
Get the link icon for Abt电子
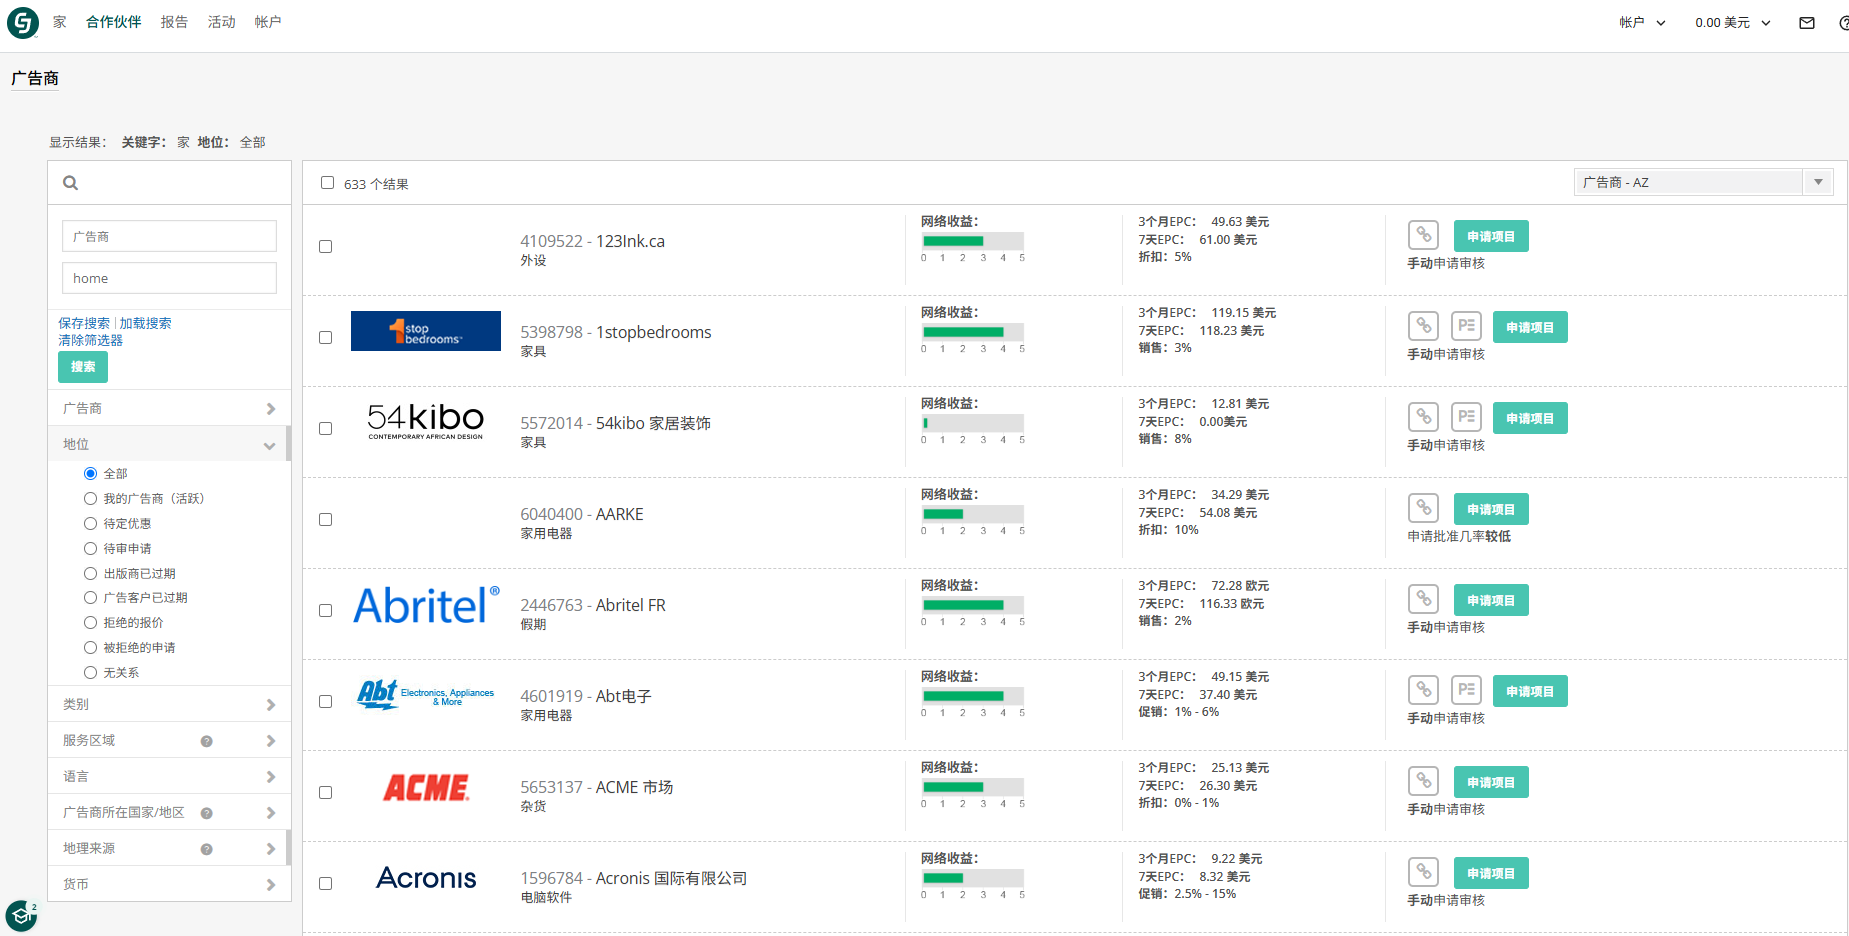tap(1423, 691)
